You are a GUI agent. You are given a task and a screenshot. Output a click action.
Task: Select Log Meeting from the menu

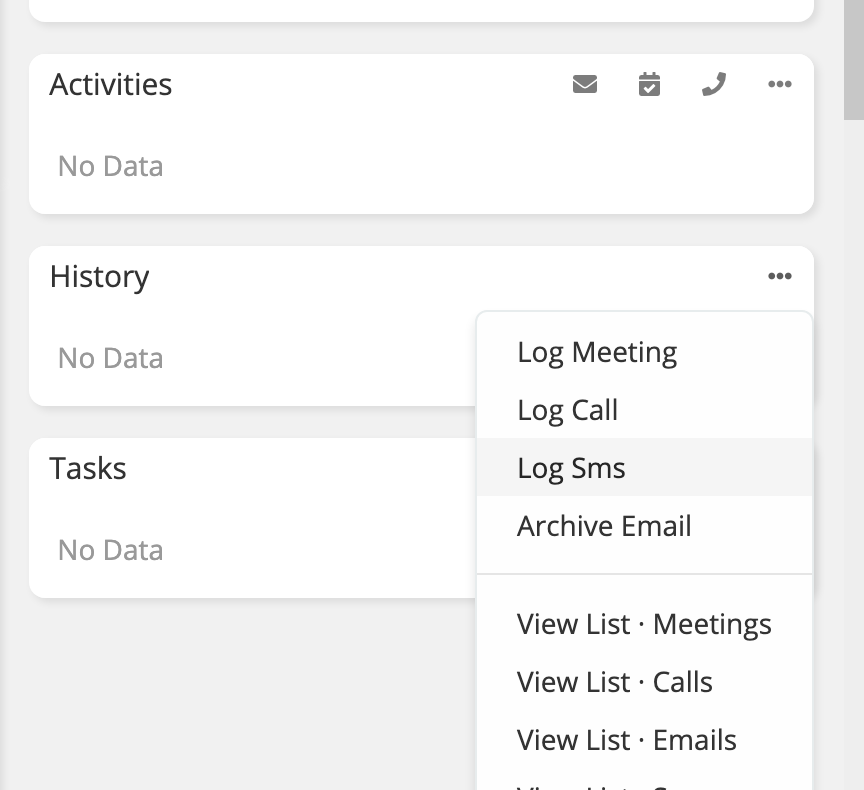pos(597,352)
